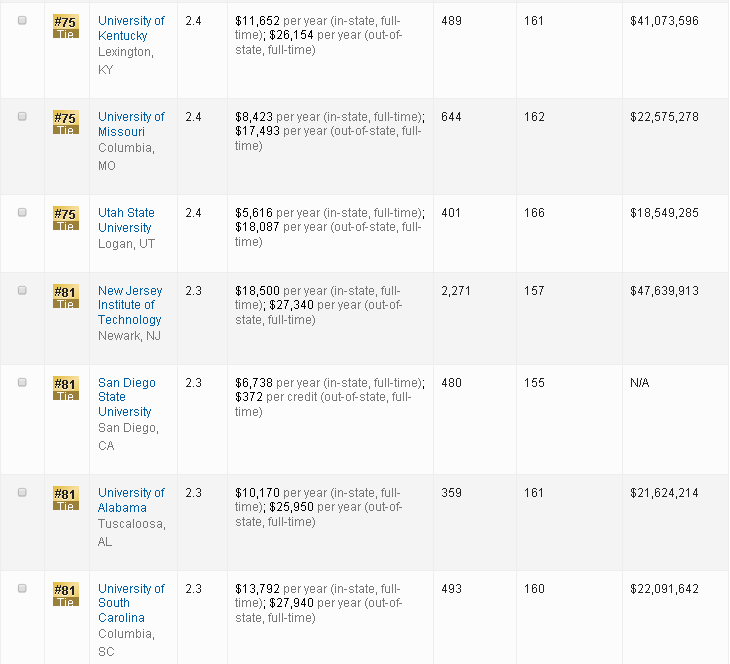Enable the University of Alabama checkbox
Image resolution: width=730 pixels, height=664 pixels.
click(22, 493)
